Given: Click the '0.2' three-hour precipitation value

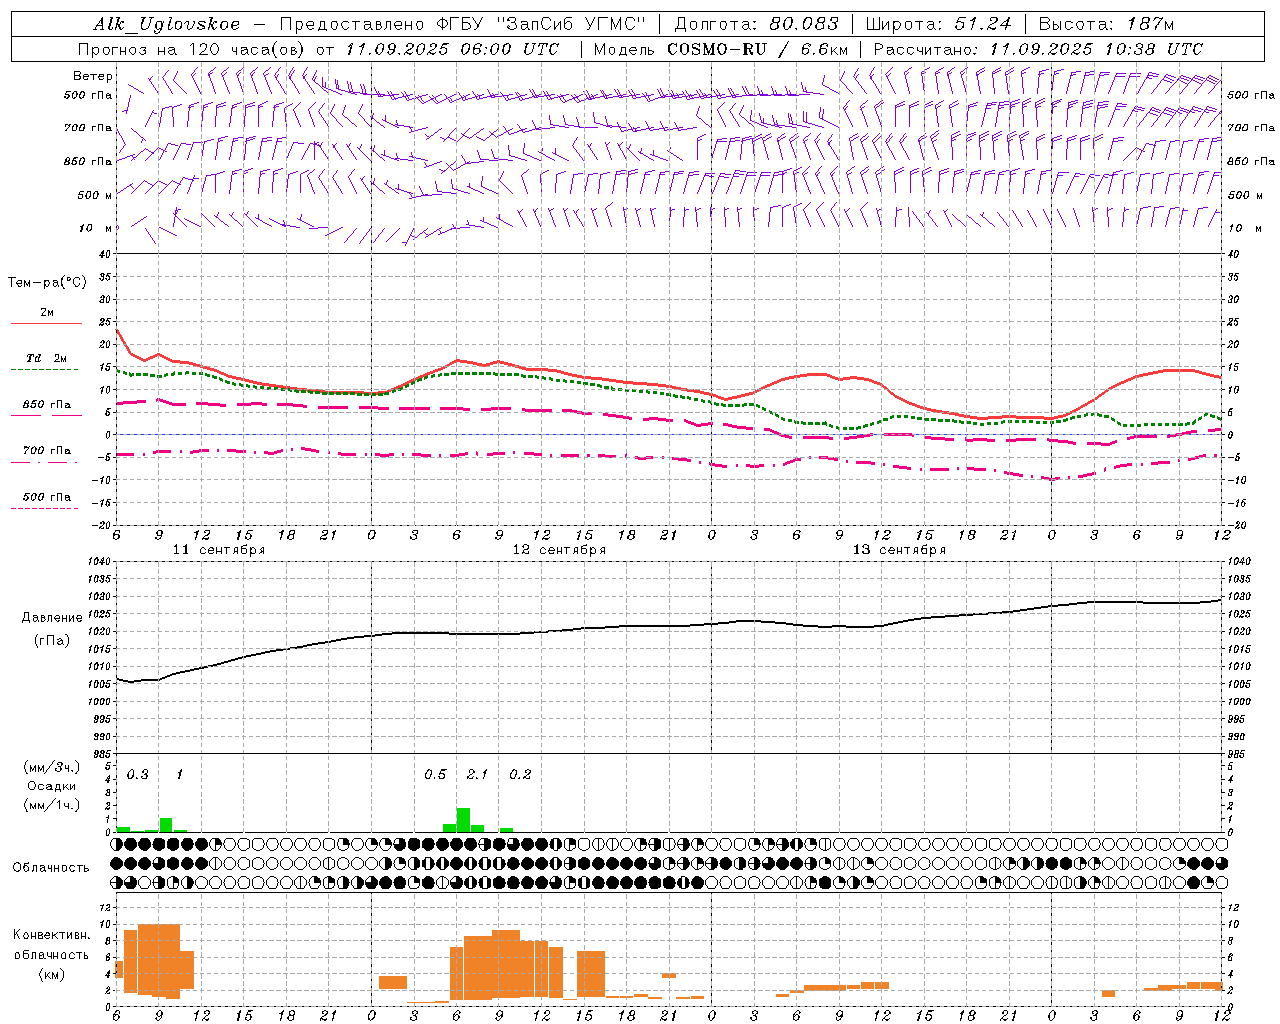Looking at the screenshot, I should (520, 775).
